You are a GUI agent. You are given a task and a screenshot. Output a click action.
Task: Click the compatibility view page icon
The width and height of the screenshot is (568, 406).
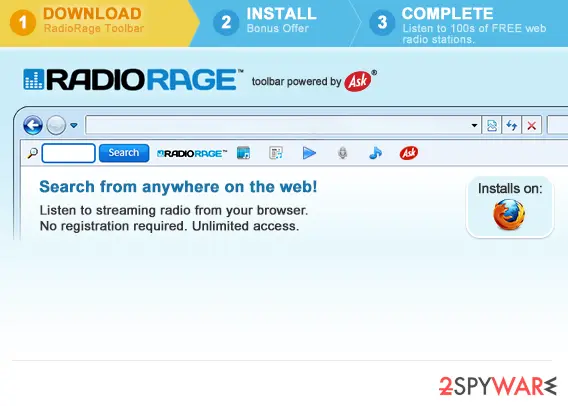click(x=492, y=125)
